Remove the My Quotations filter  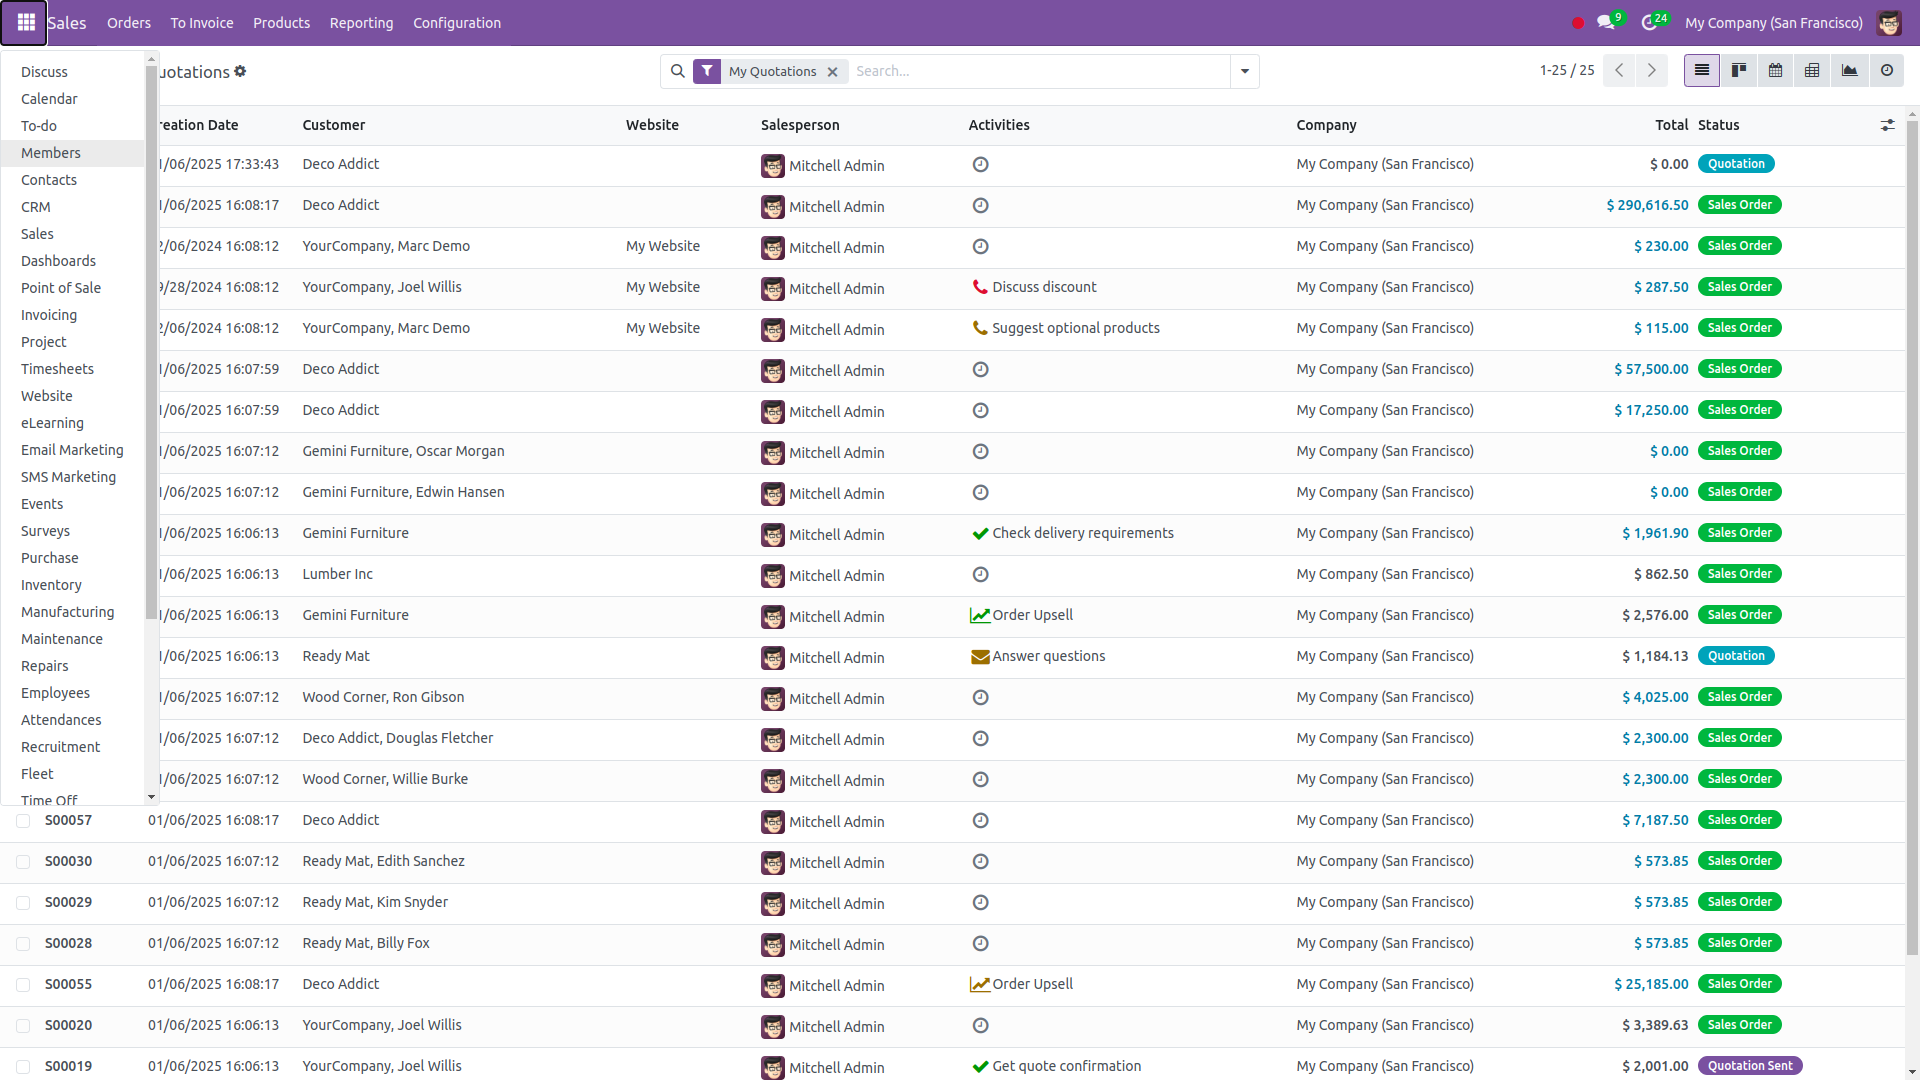pyautogui.click(x=832, y=72)
